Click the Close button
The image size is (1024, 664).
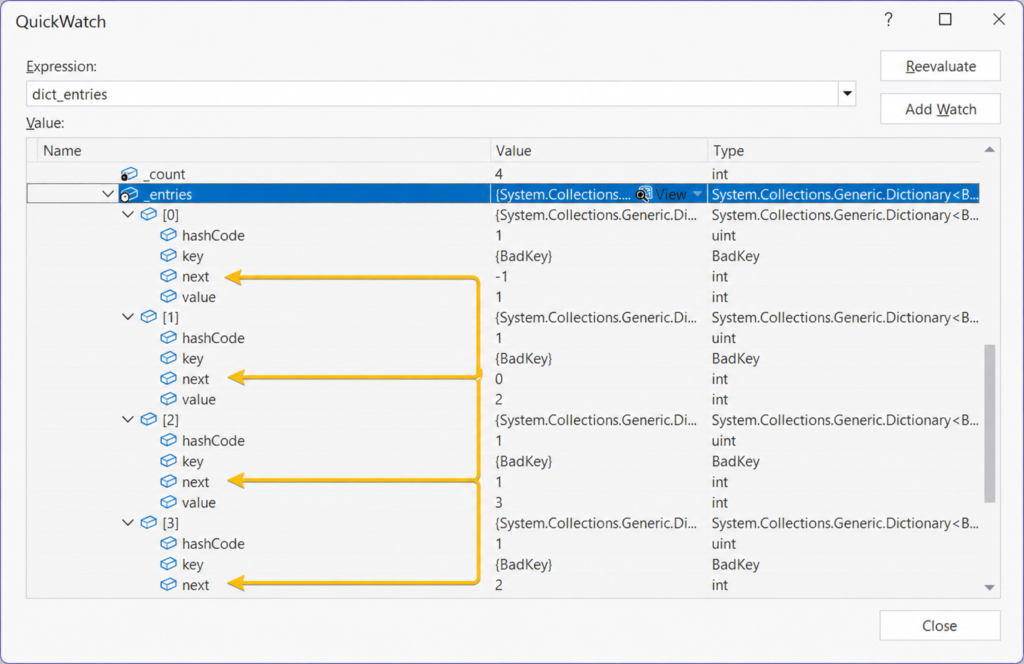click(x=940, y=625)
